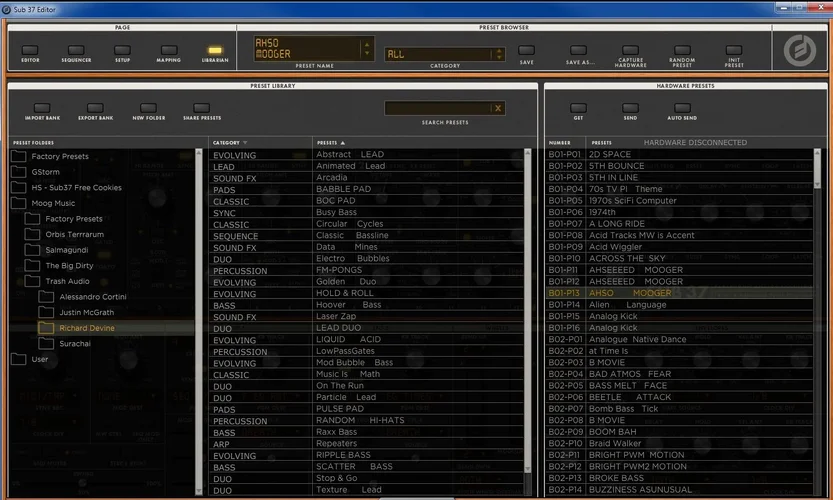This screenshot has width=833, height=500.
Task: Click the Random Preset button
Action: [x=682, y=50]
